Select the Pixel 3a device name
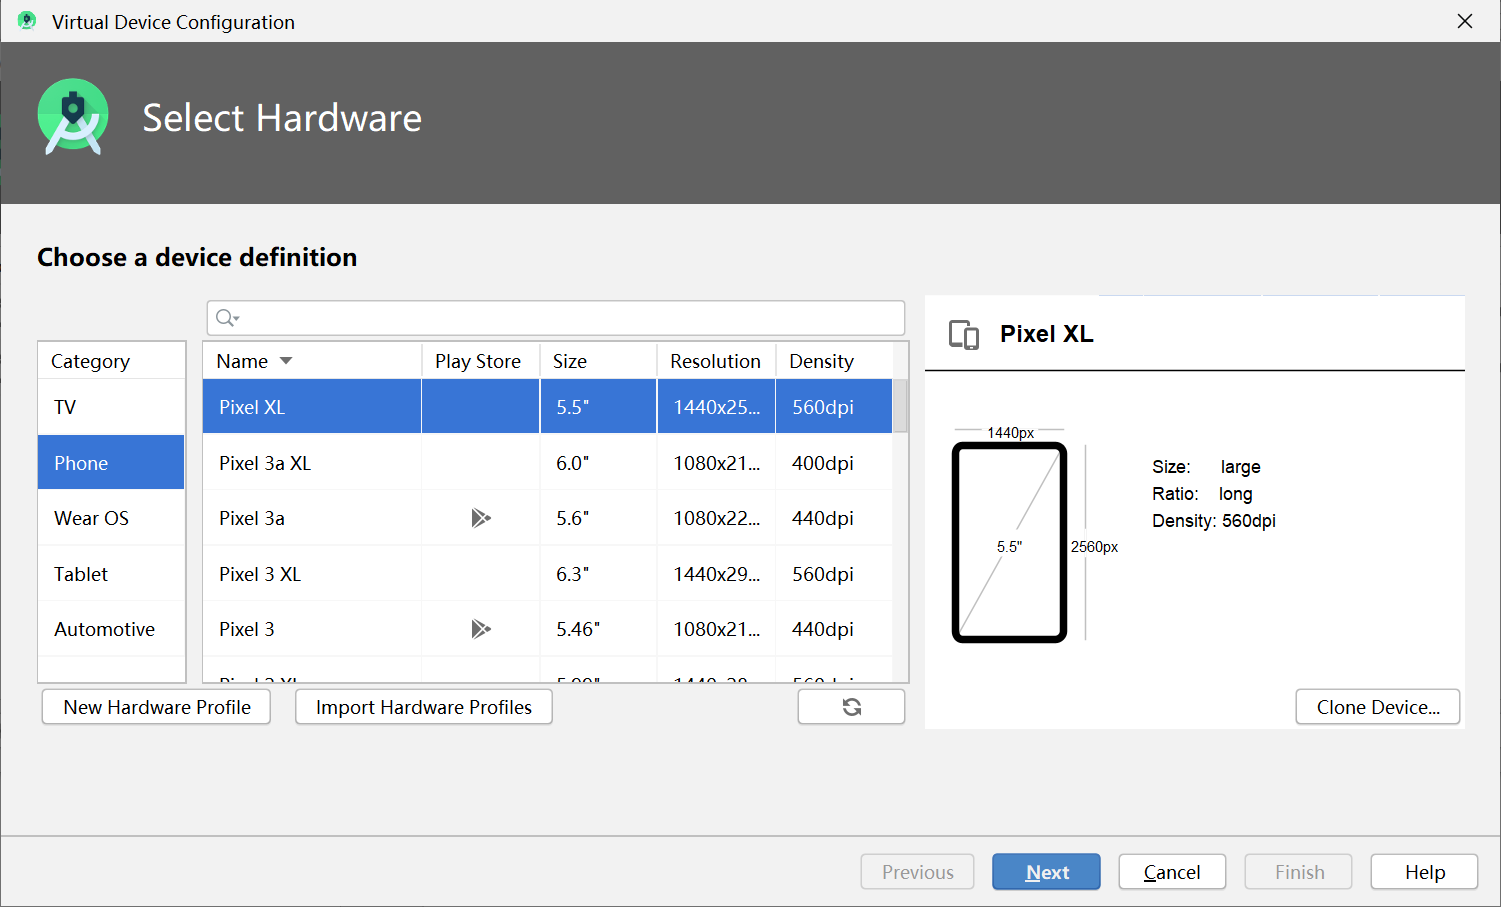1501x907 pixels. pos(252,518)
